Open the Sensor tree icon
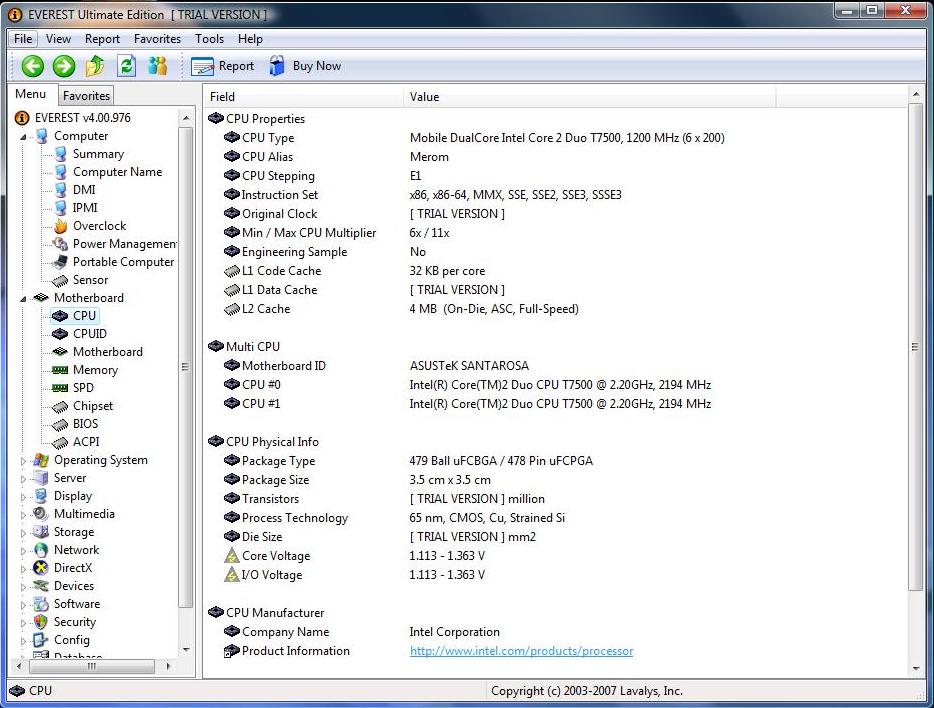This screenshot has width=934, height=708. click(x=60, y=280)
